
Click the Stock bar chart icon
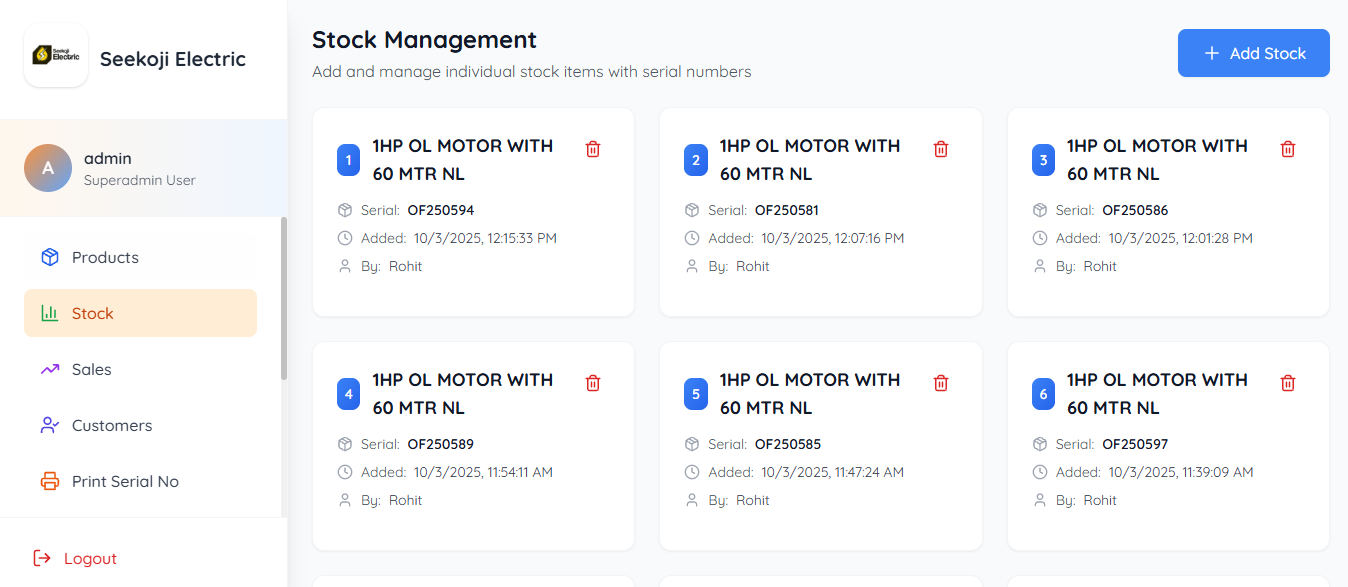(50, 313)
